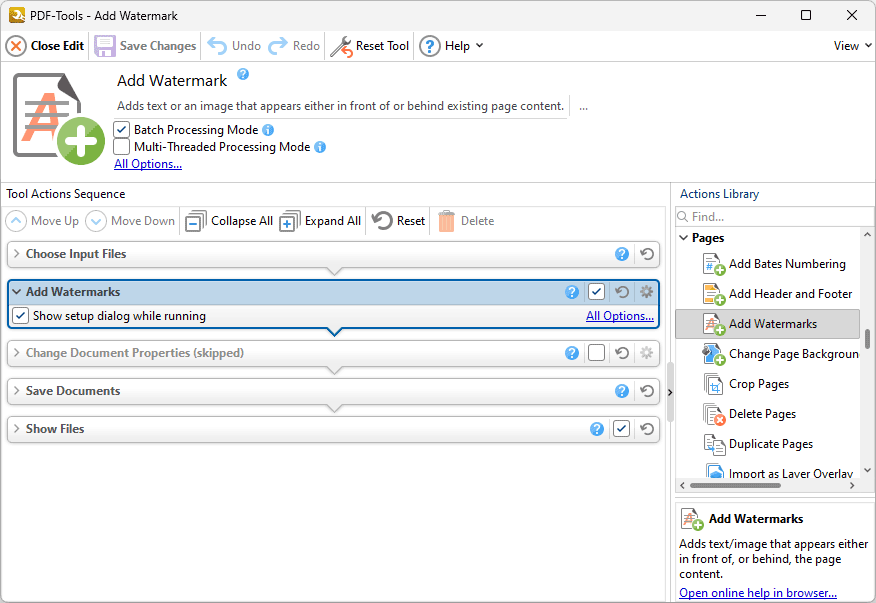Image resolution: width=876 pixels, height=603 pixels.
Task: Toggle Batch Processing Mode checkbox
Action: [121, 130]
